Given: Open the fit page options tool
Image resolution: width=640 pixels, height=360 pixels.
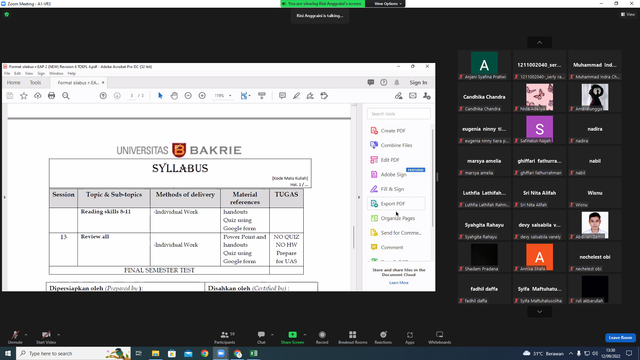Looking at the screenshot, I should [x=245, y=96].
